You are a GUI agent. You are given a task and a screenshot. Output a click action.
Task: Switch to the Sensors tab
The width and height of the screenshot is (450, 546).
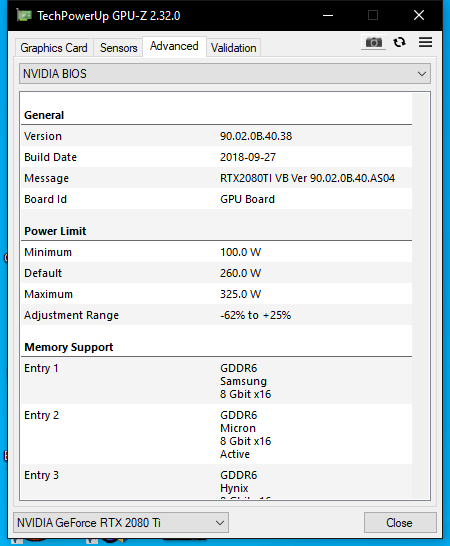(x=118, y=48)
